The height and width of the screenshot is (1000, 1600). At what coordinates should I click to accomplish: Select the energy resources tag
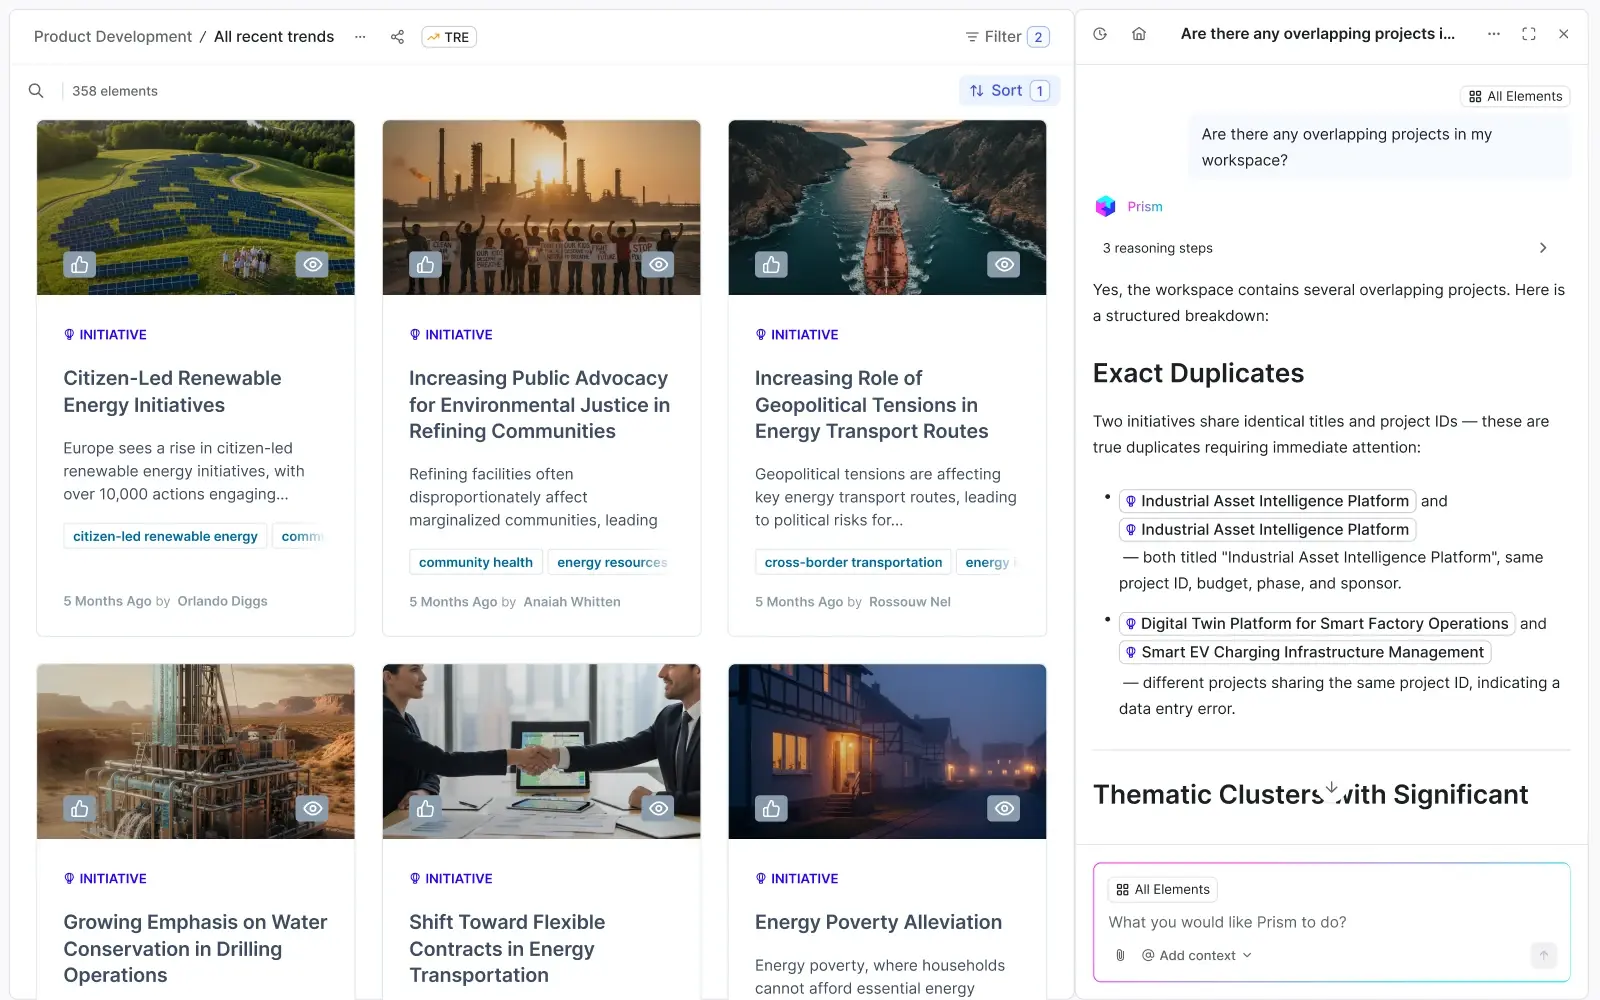click(x=610, y=562)
